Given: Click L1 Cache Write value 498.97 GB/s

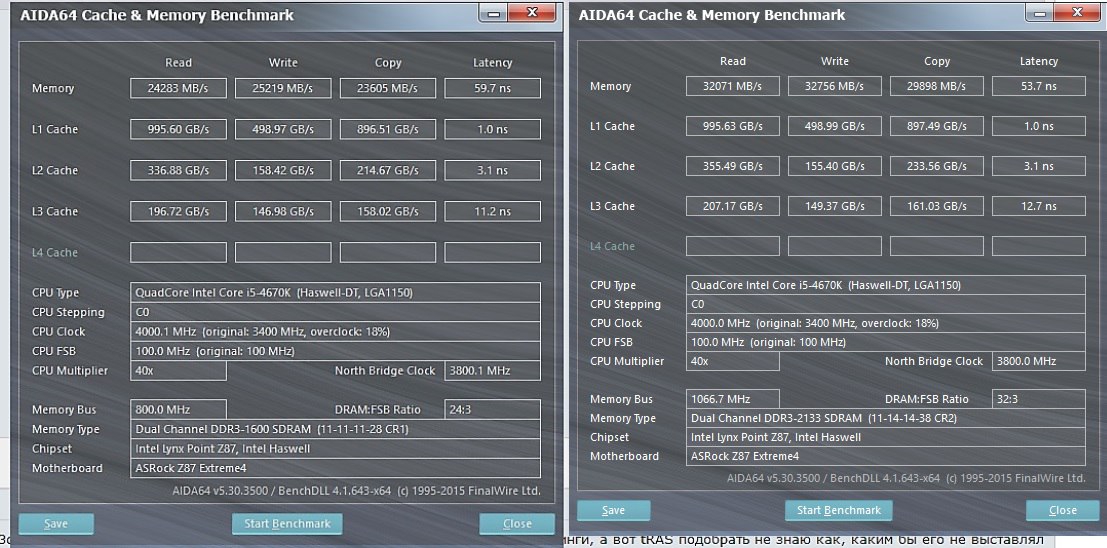Looking at the screenshot, I should click(x=283, y=129).
